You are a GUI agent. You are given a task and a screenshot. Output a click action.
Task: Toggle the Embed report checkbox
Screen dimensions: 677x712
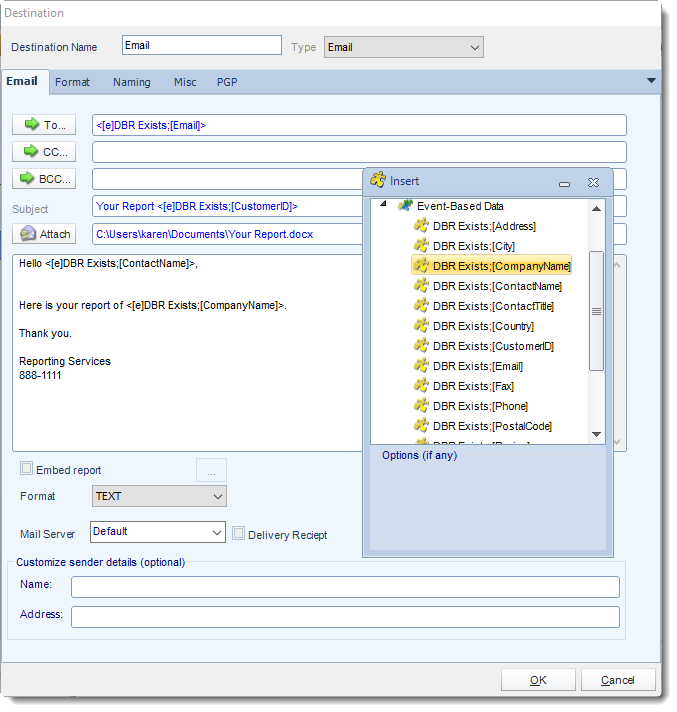tap(26, 468)
